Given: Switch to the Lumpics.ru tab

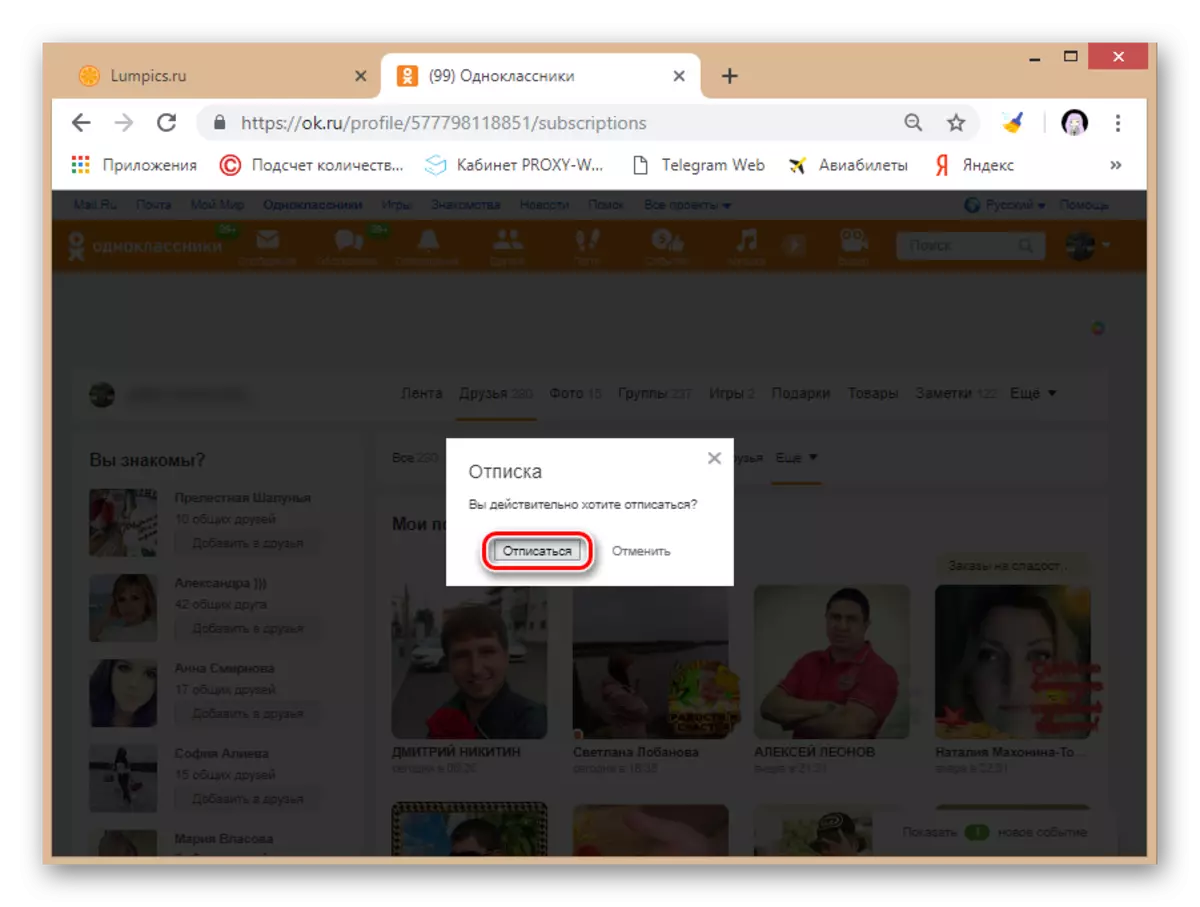Looking at the screenshot, I should [x=220, y=76].
